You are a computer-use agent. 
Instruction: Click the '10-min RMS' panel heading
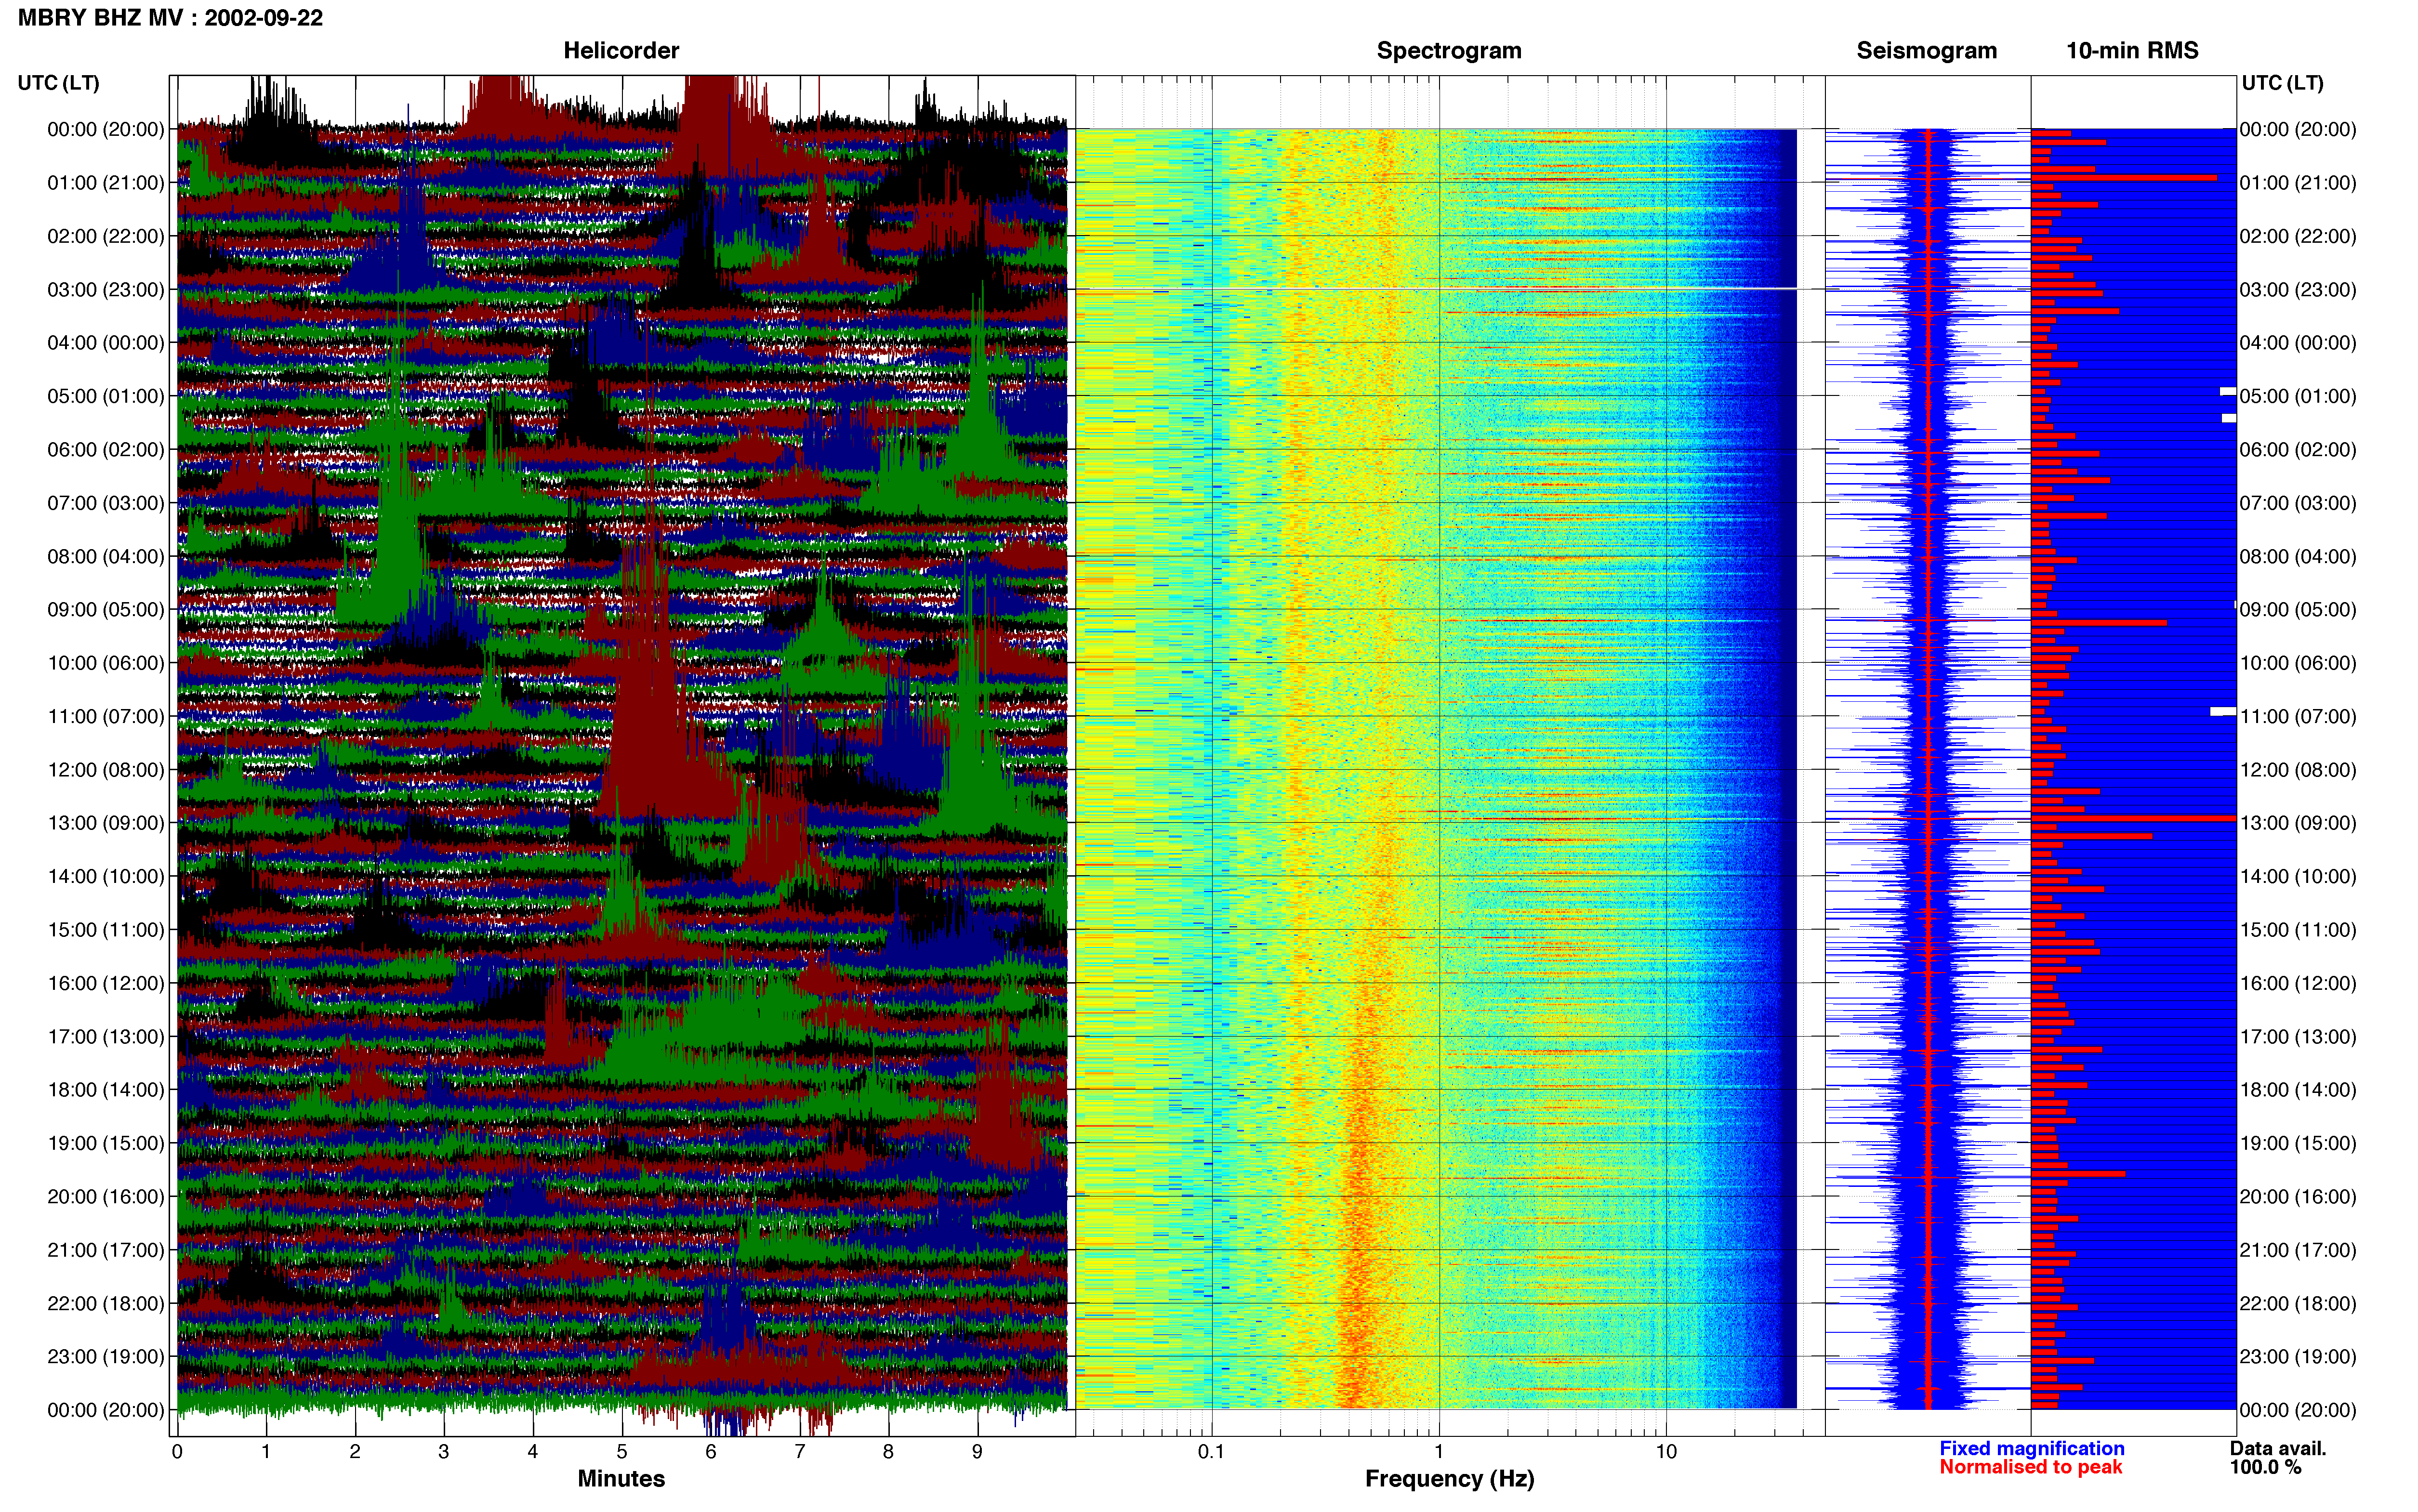(2132, 50)
